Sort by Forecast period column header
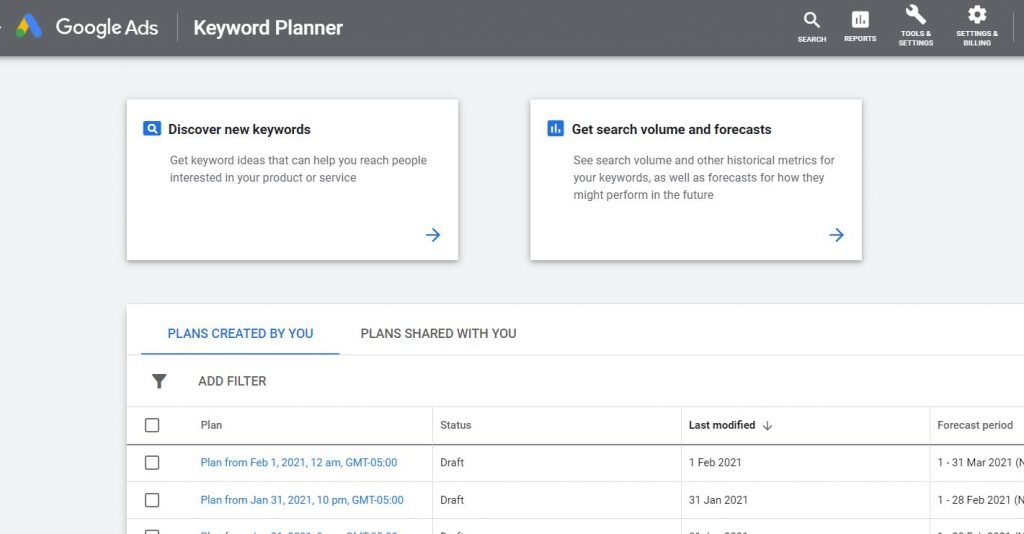 click(x=975, y=425)
